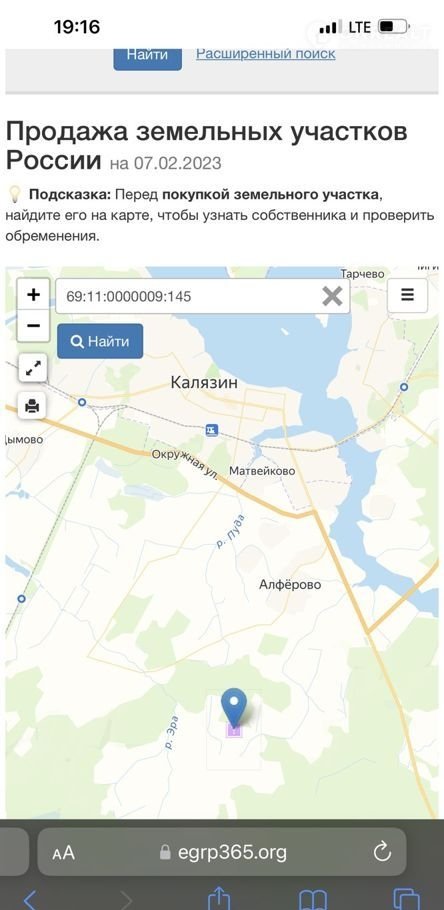This screenshot has height=910, width=444.
Task: Clear cadastral number with X icon
Action: click(x=332, y=297)
